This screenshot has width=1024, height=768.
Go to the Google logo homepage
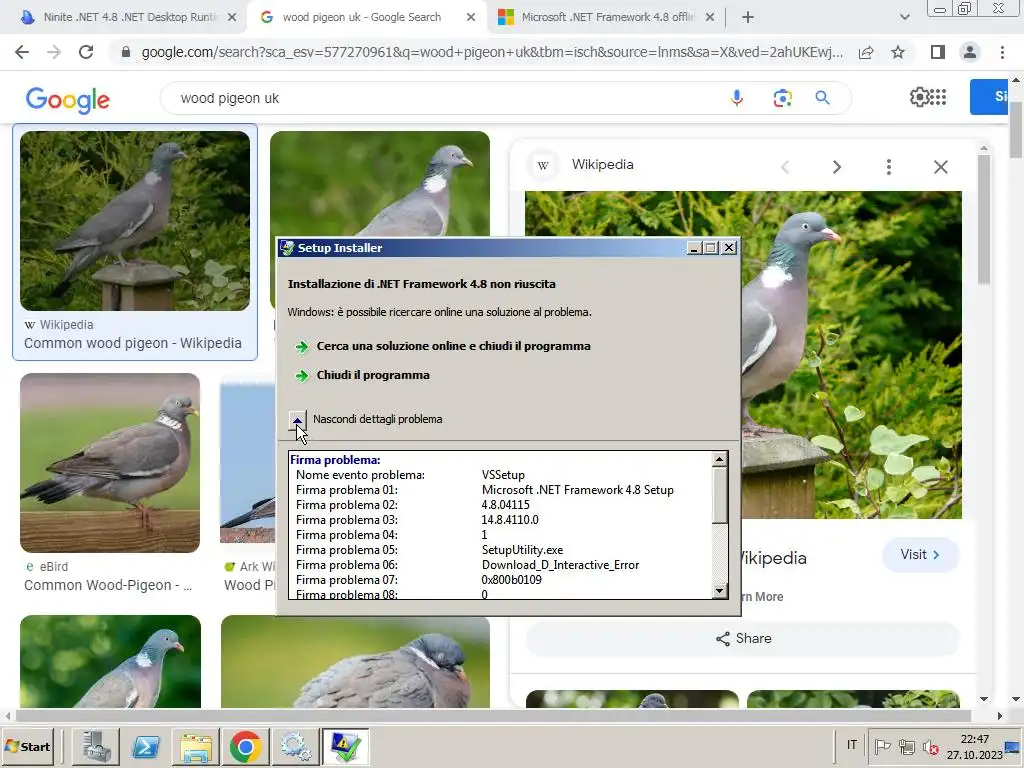pyautogui.click(x=68, y=99)
